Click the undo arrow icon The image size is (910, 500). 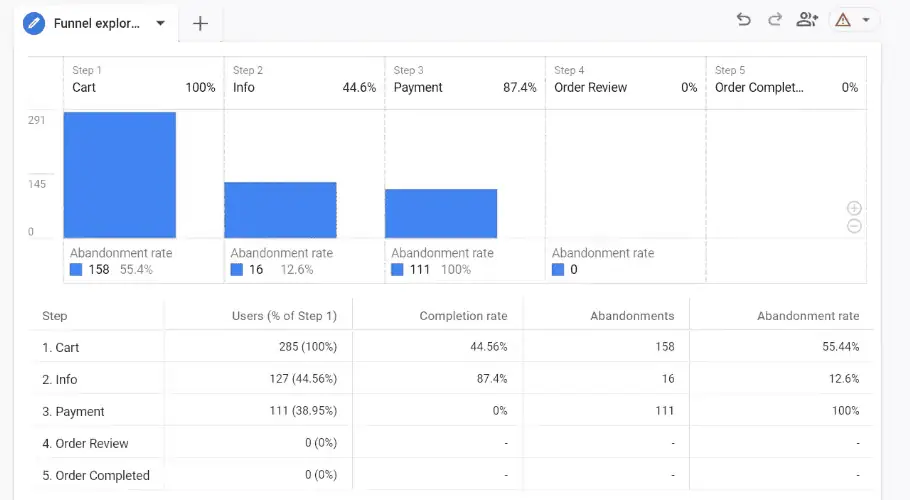click(743, 20)
